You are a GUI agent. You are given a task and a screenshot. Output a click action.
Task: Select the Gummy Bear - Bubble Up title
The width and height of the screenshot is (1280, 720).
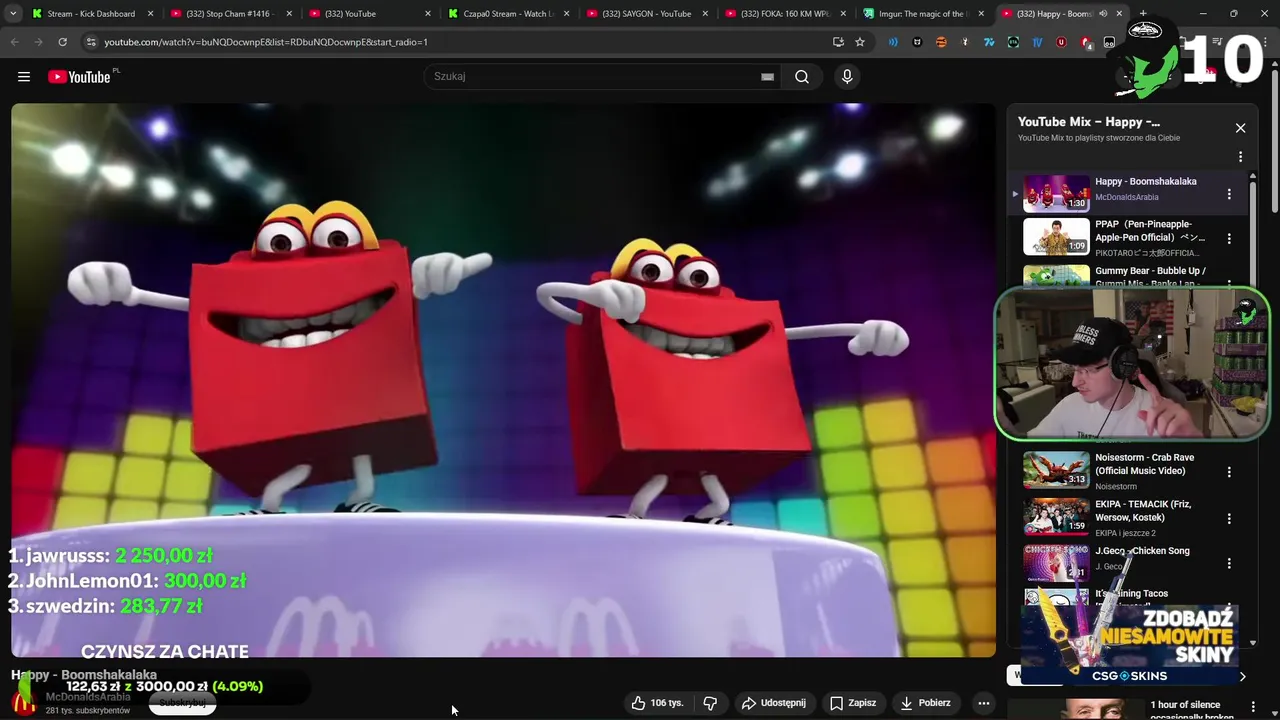(1150, 276)
